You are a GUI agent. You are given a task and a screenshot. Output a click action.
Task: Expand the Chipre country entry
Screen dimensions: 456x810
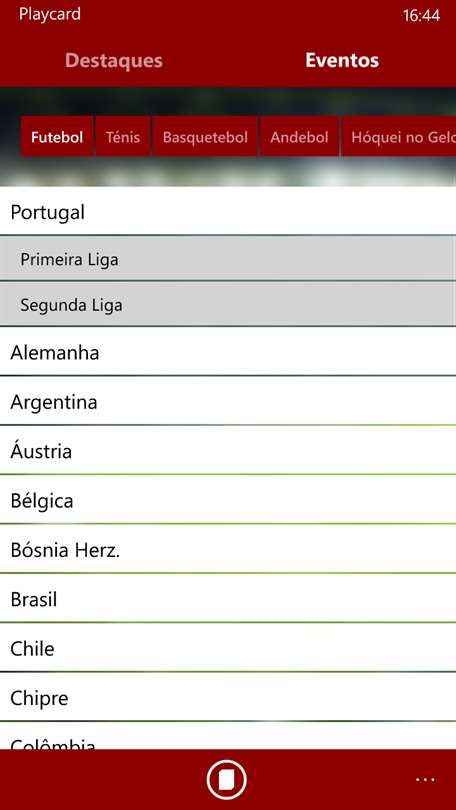tap(228, 697)
